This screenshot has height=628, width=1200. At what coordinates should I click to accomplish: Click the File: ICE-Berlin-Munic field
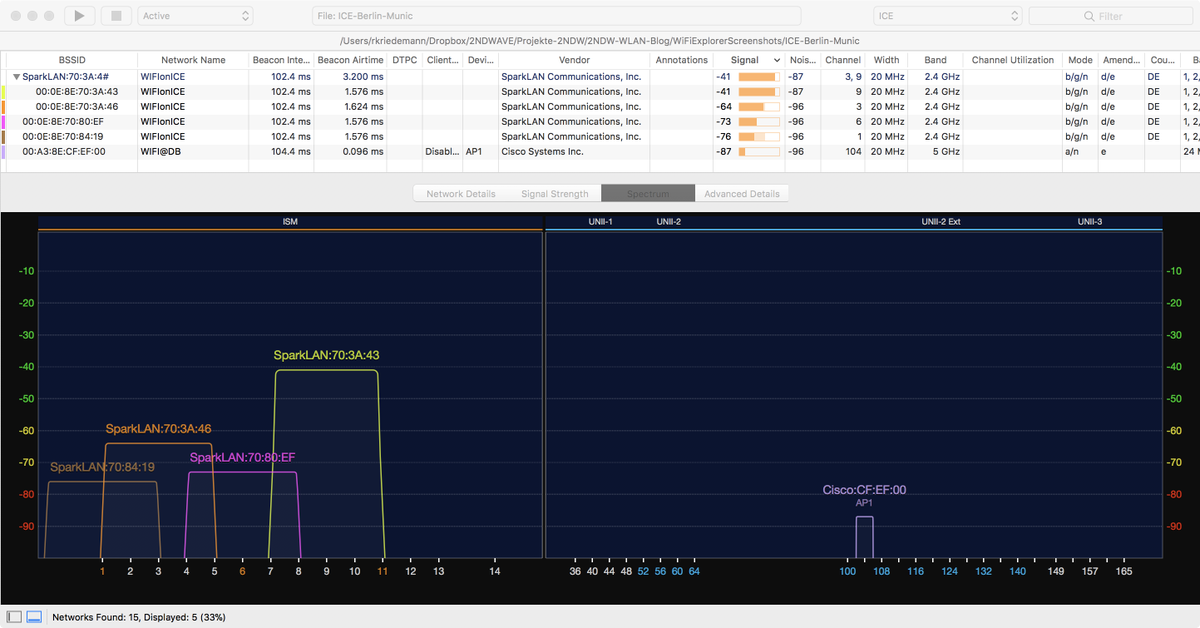556,16
